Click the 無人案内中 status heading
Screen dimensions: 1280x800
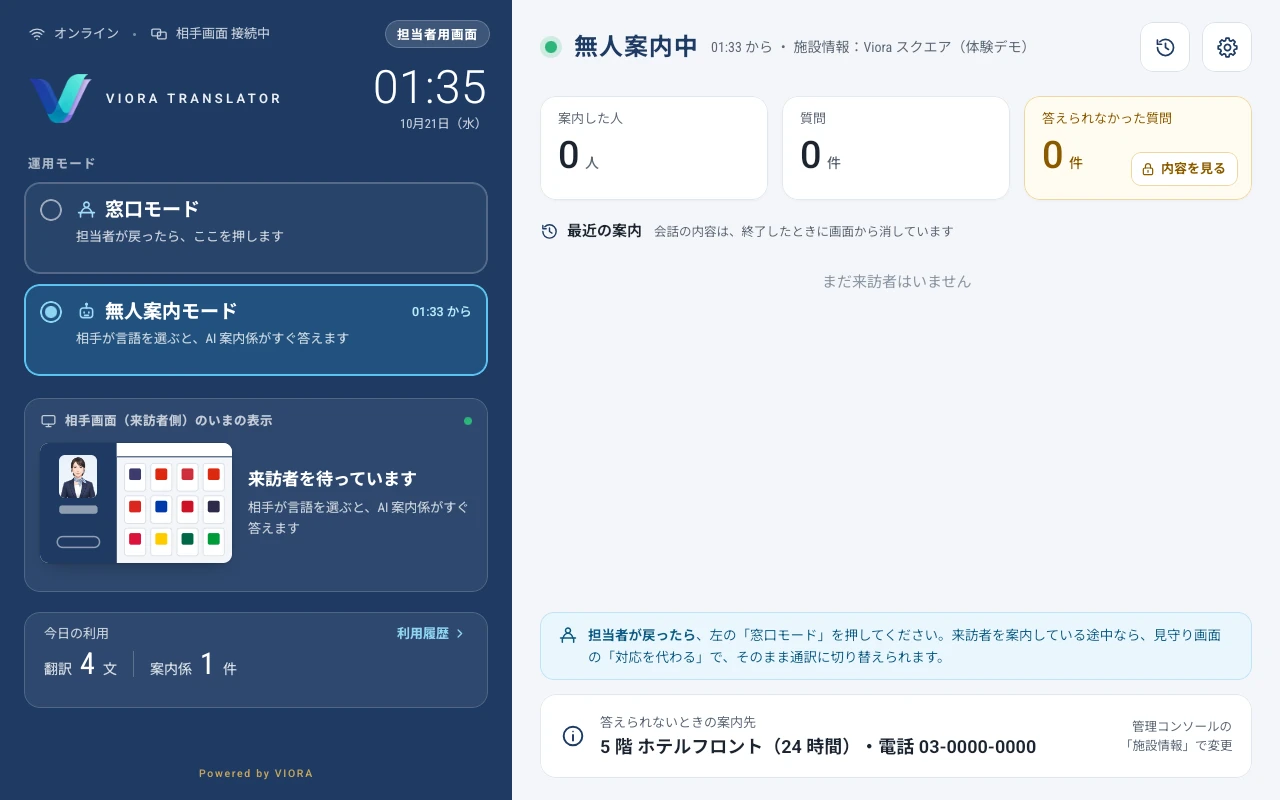point(636,47)
